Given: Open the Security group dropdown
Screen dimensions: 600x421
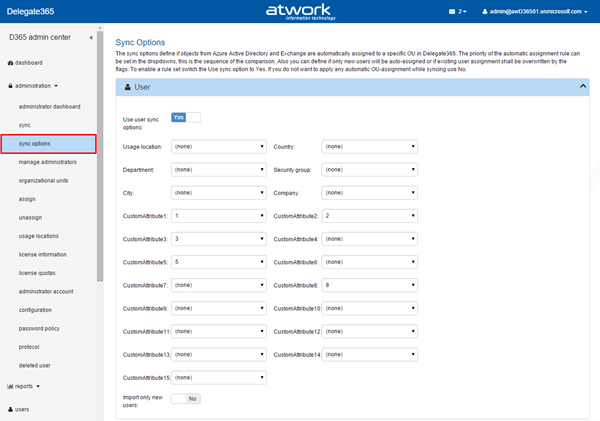Looking at the screenshot, I should [x=369, y=170].
